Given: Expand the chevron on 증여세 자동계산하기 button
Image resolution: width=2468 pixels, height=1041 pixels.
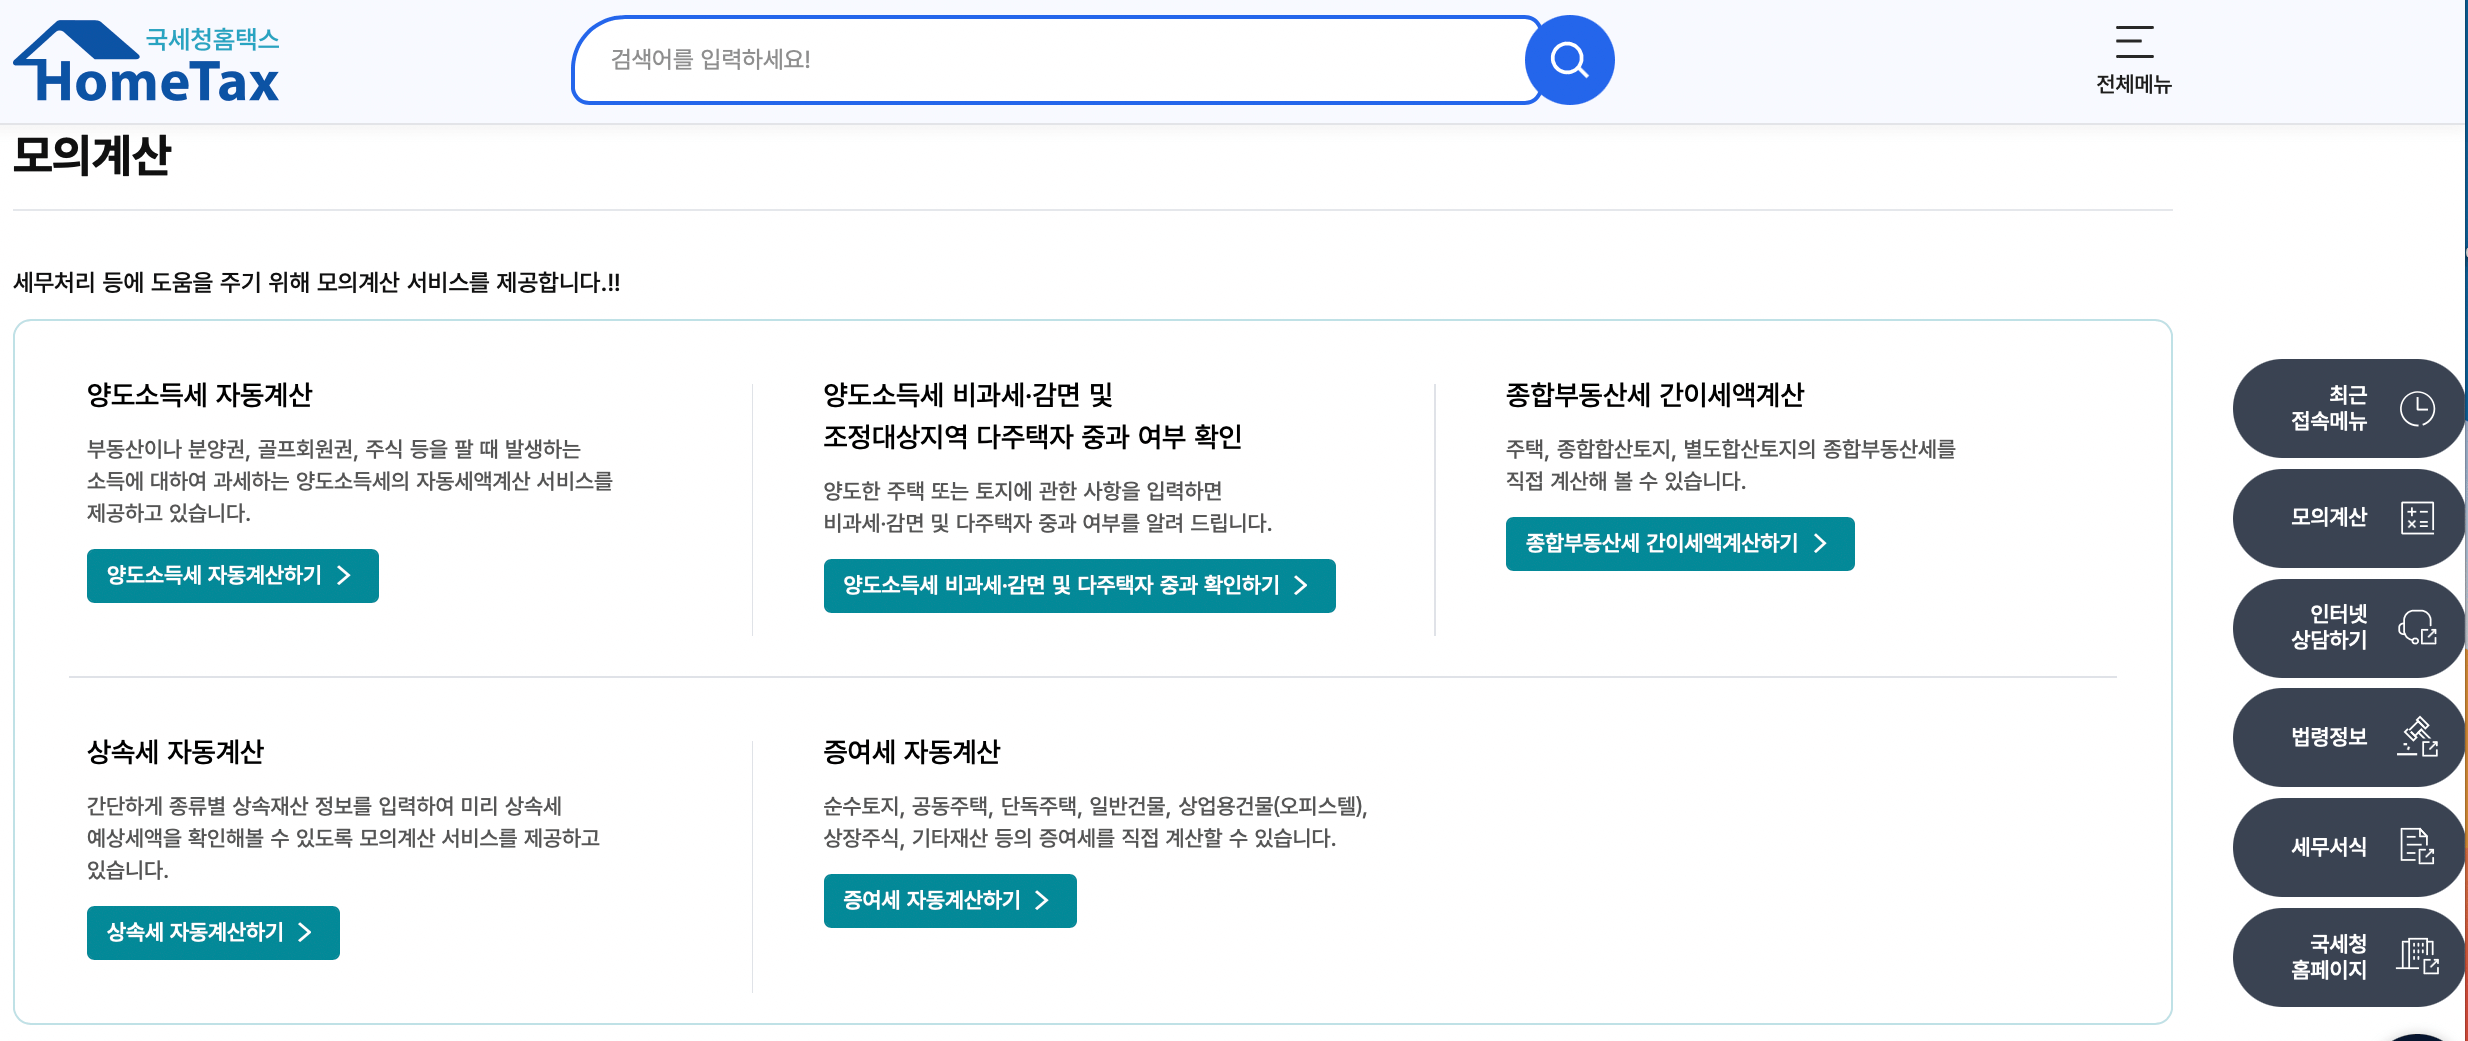Looking at the screenshot, I should point(1043,900).
